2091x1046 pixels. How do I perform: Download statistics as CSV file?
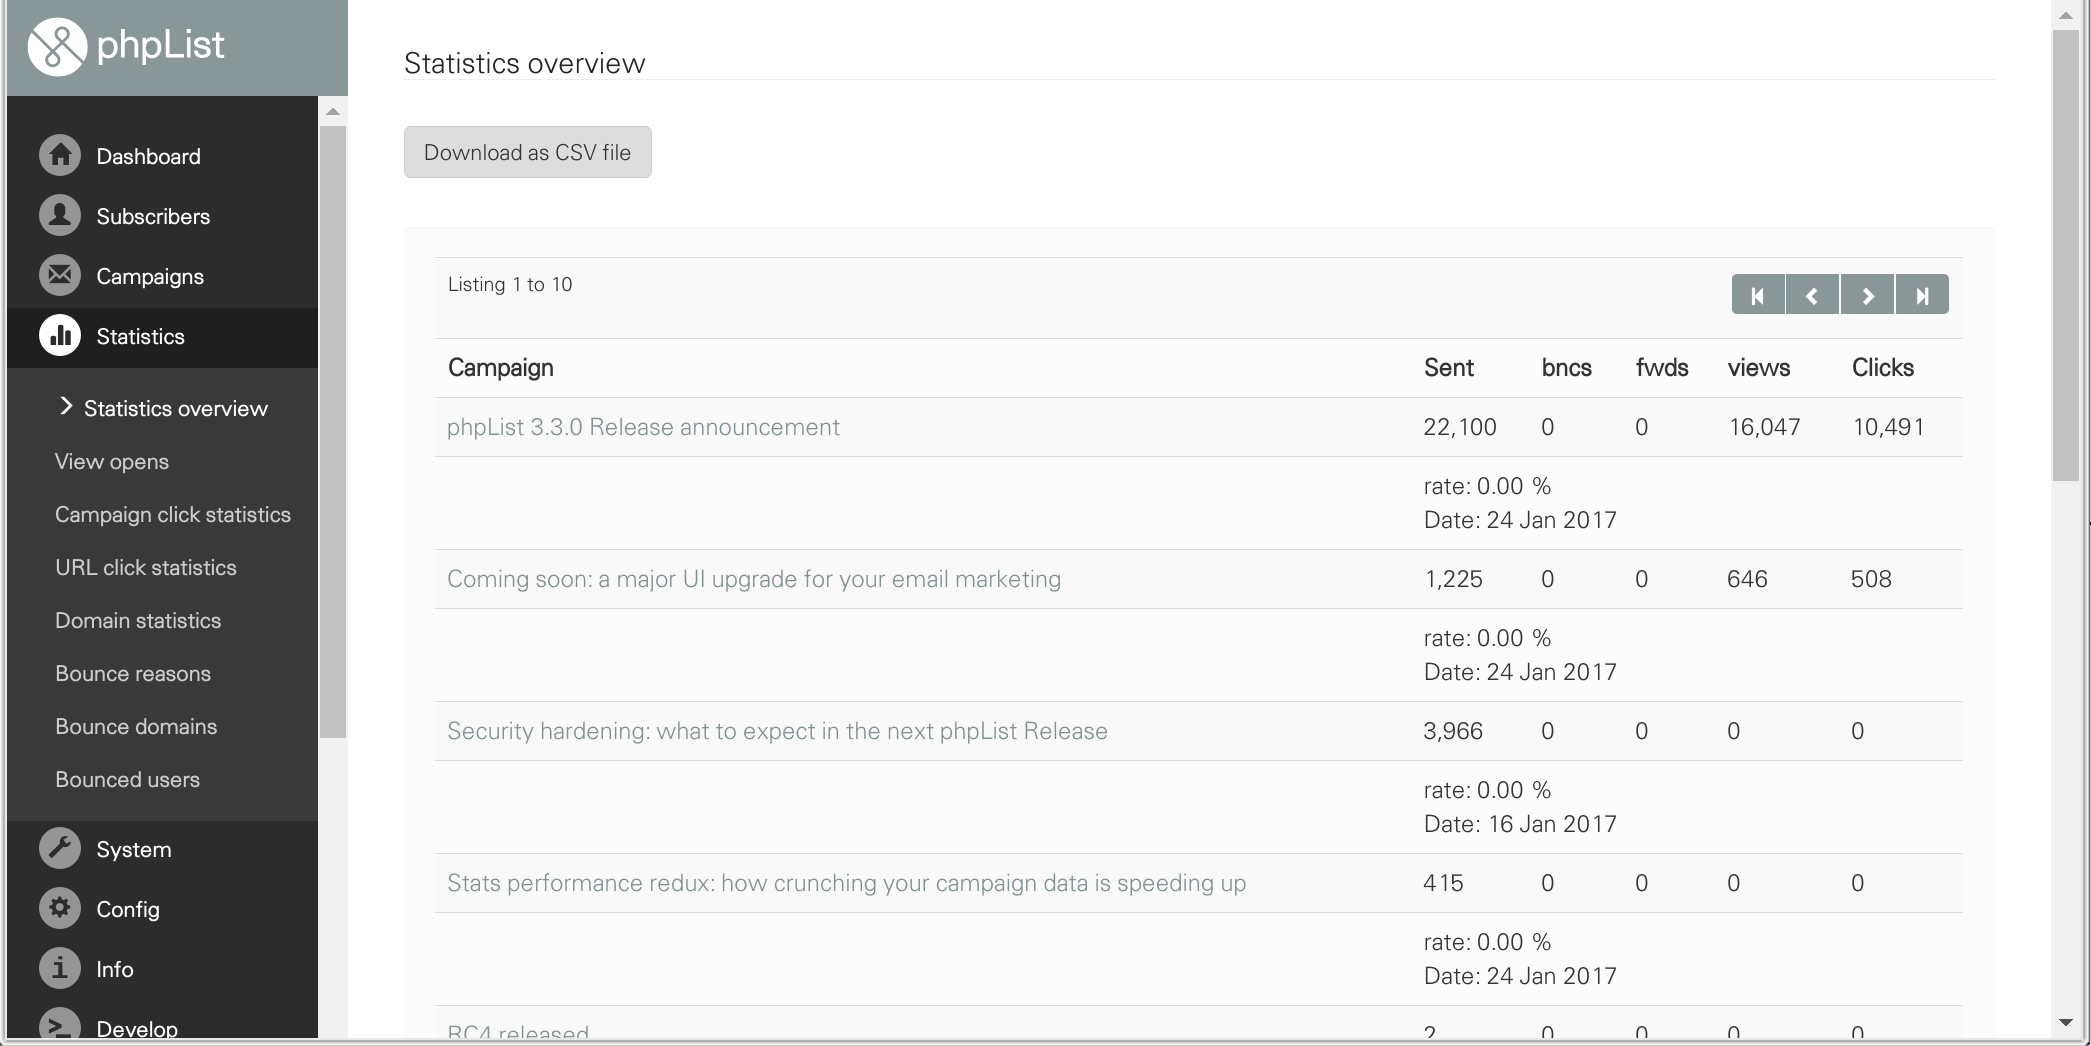(x=527, y=152)
